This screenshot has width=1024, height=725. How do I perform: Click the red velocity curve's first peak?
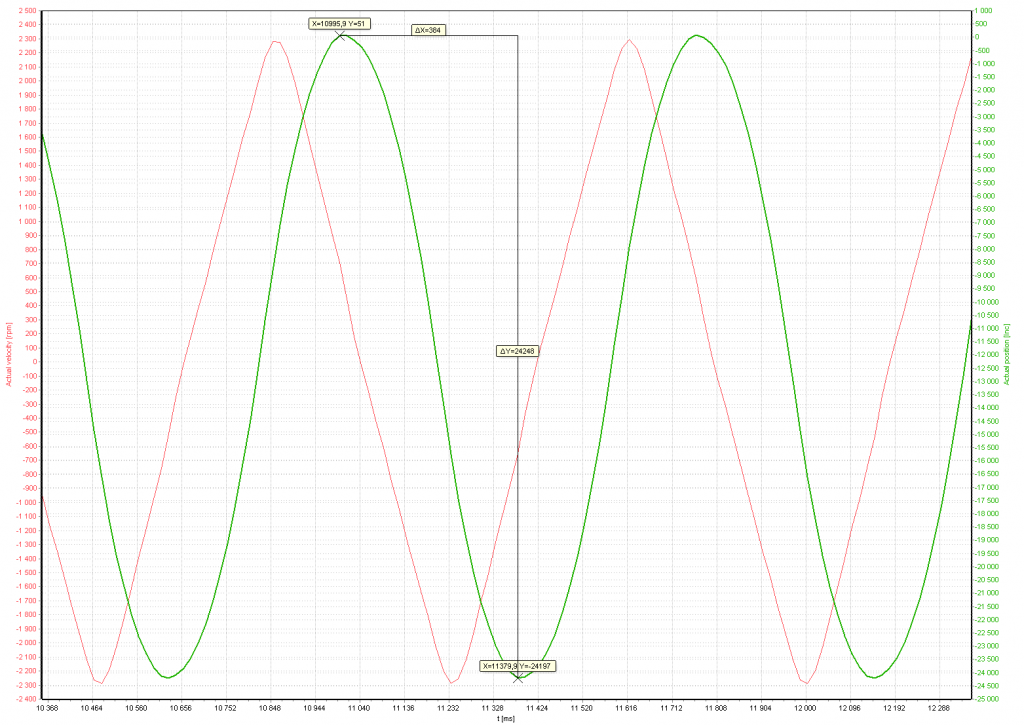tap(275, 41)
